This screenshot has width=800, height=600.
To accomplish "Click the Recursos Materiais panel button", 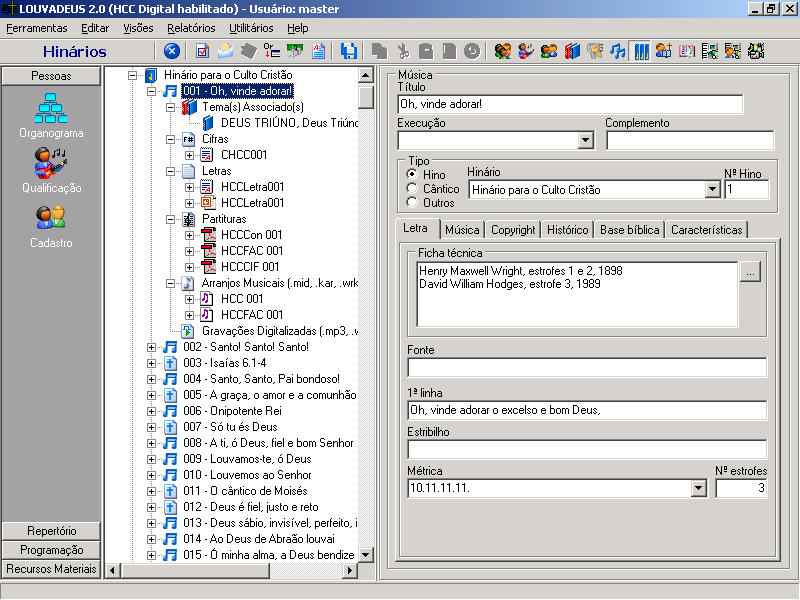I will 51,569.
